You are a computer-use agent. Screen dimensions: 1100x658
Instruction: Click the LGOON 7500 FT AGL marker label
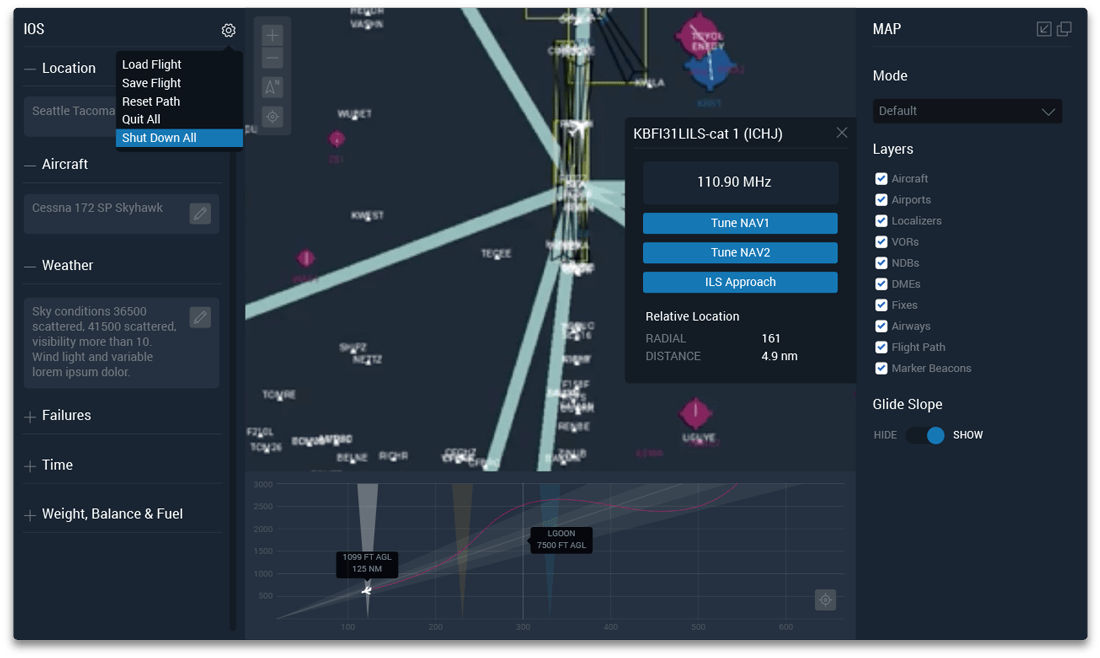(x=561, y=539)
